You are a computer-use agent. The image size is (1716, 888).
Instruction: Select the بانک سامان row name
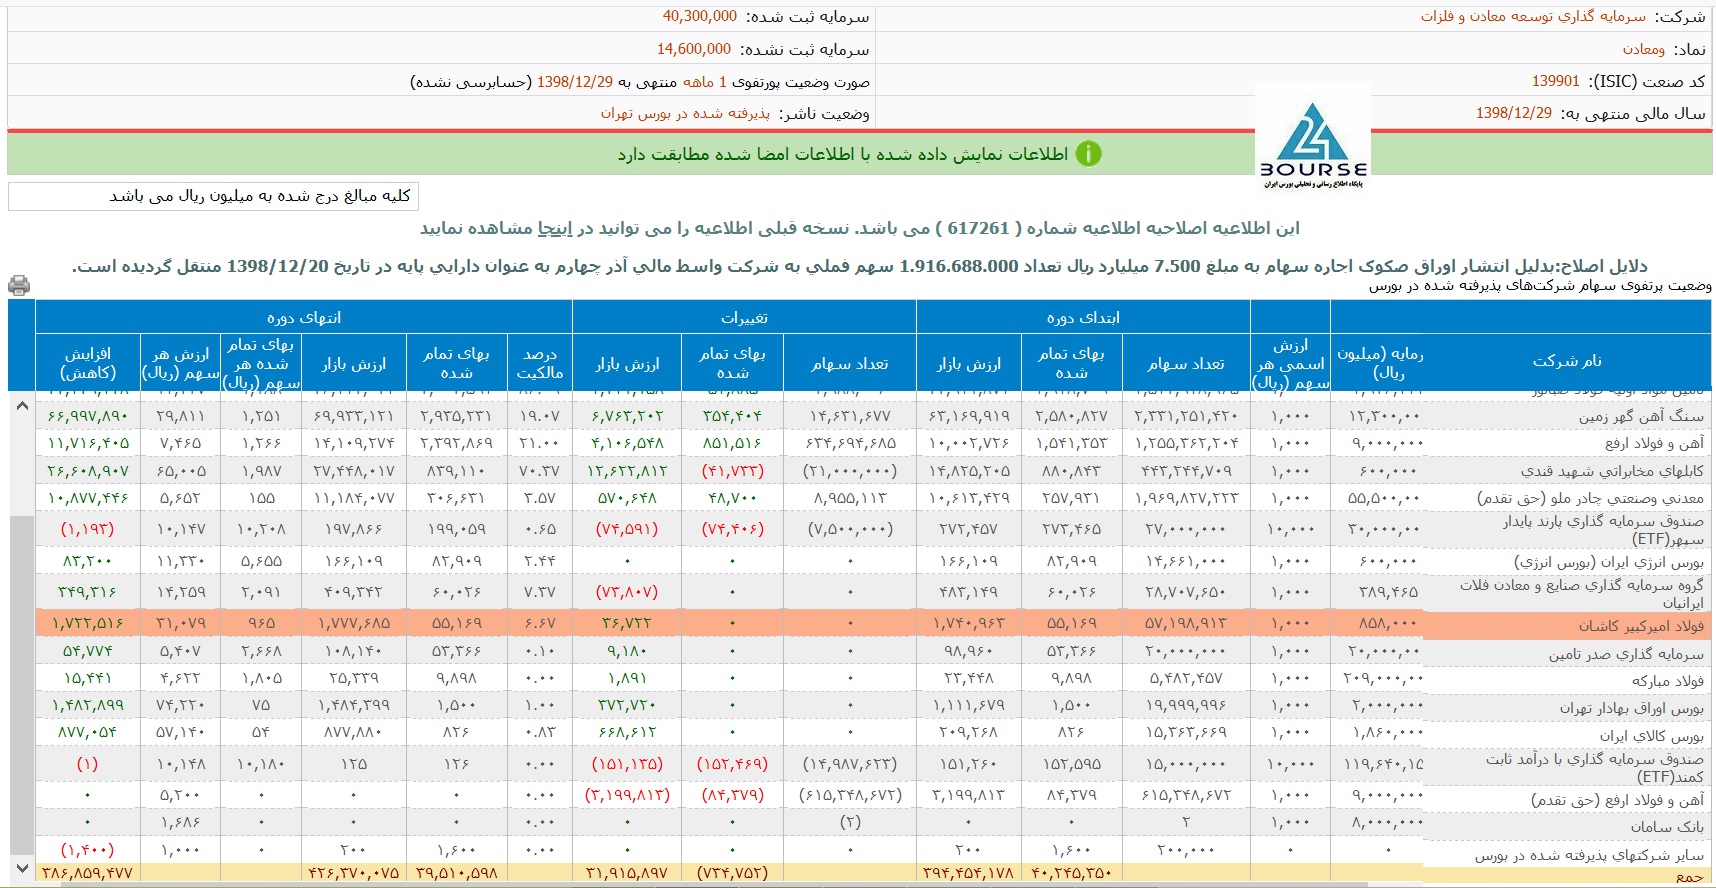click(x=1667, y=827)
